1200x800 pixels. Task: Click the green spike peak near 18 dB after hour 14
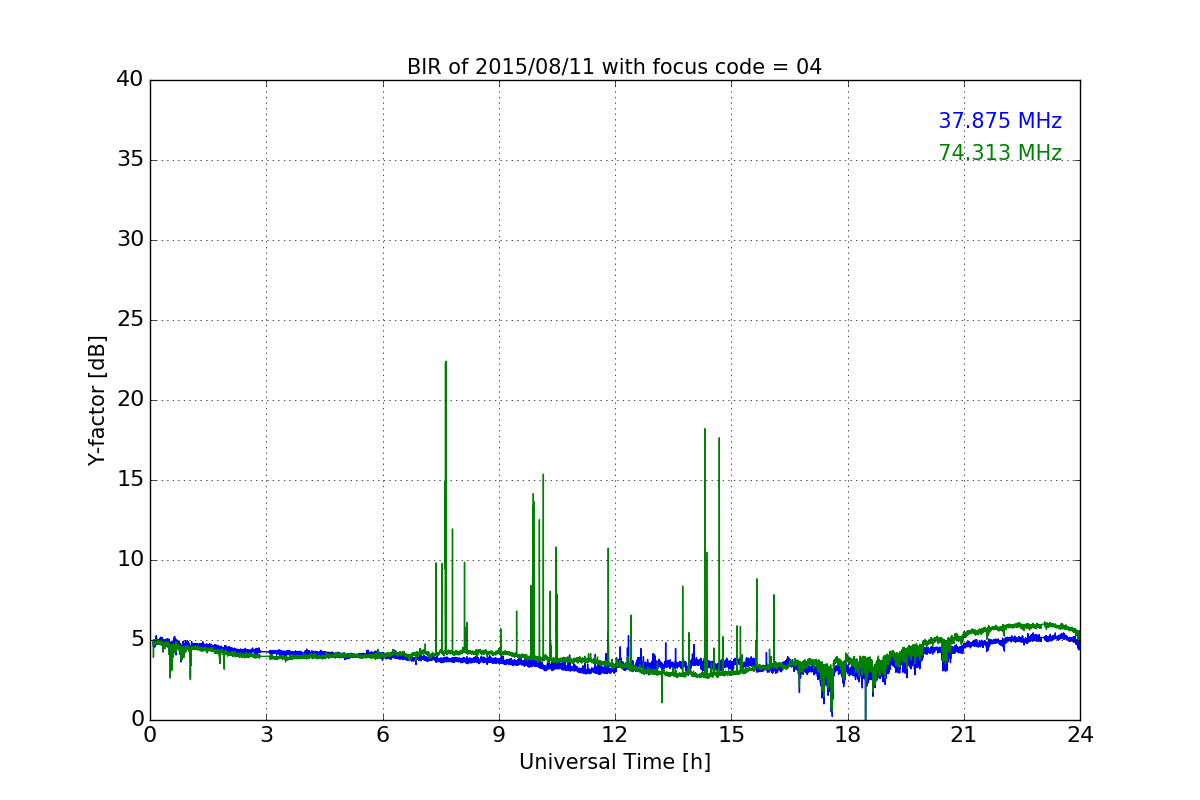[705, 429]
